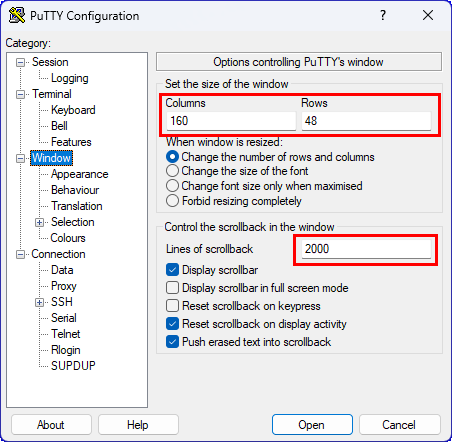Click the Open button
The image size is (452, 442).
tap(312, 425)
